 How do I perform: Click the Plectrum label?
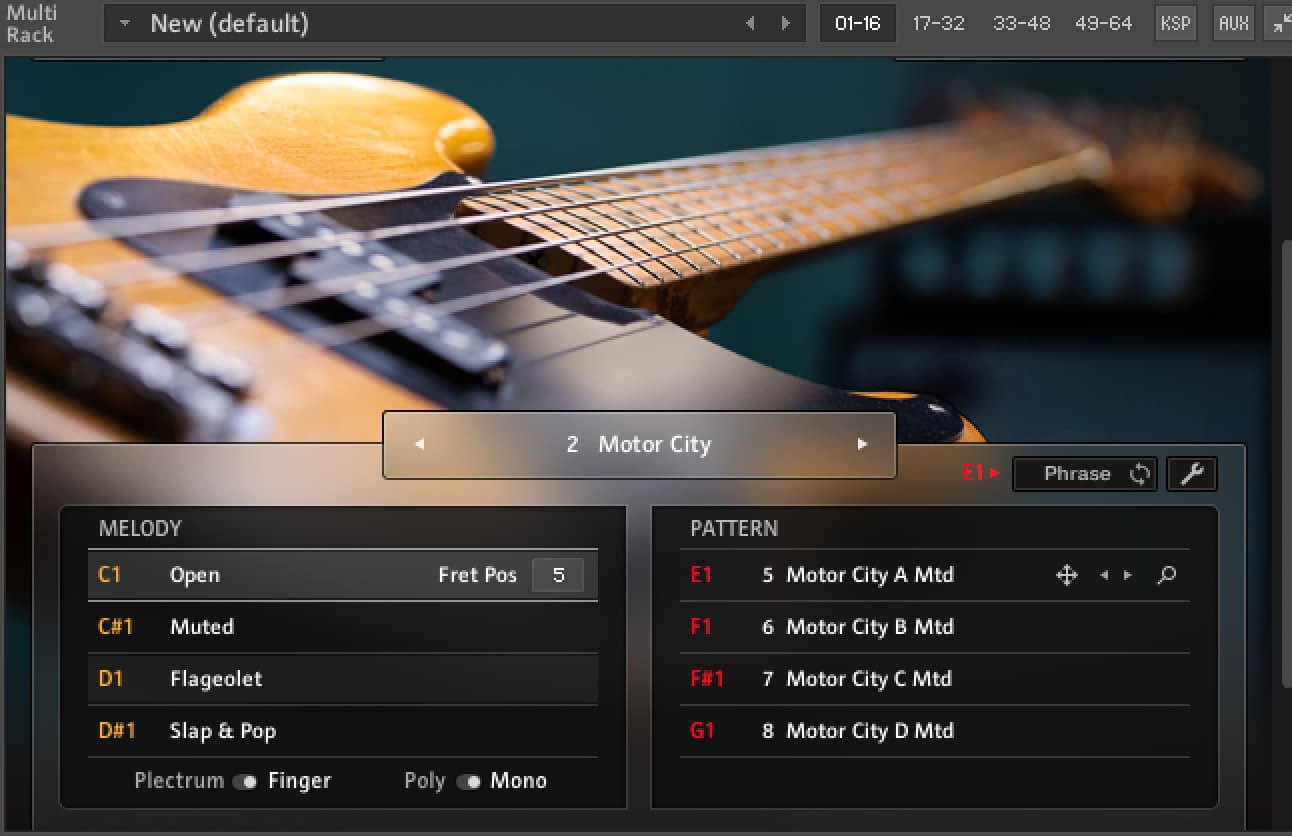coord(179,781)
